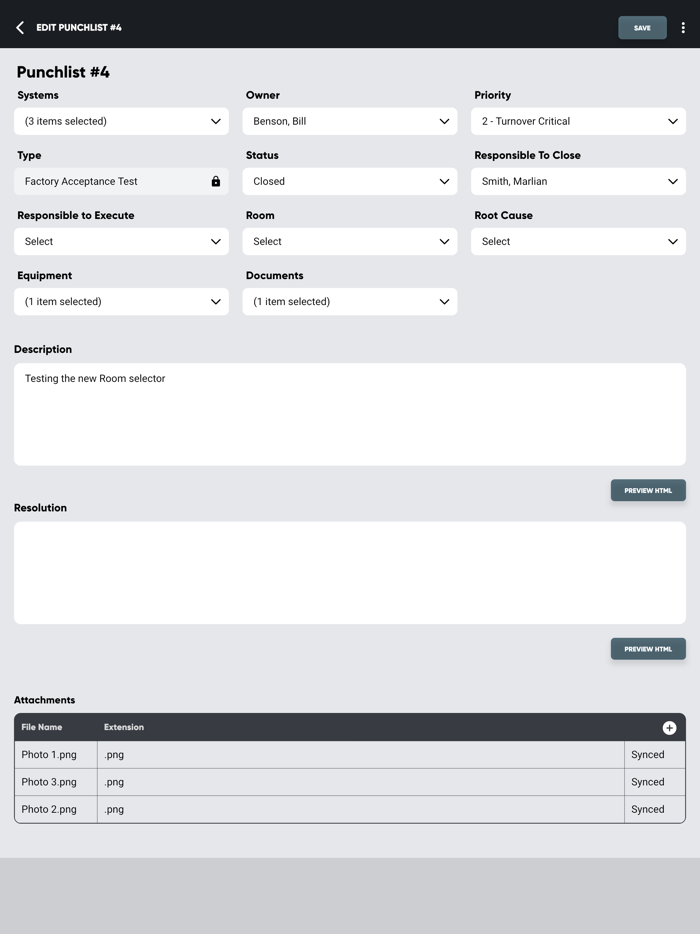Screen dimensions: 700x934
Task: Go back using the back arrow
Action: click(20, 28)
